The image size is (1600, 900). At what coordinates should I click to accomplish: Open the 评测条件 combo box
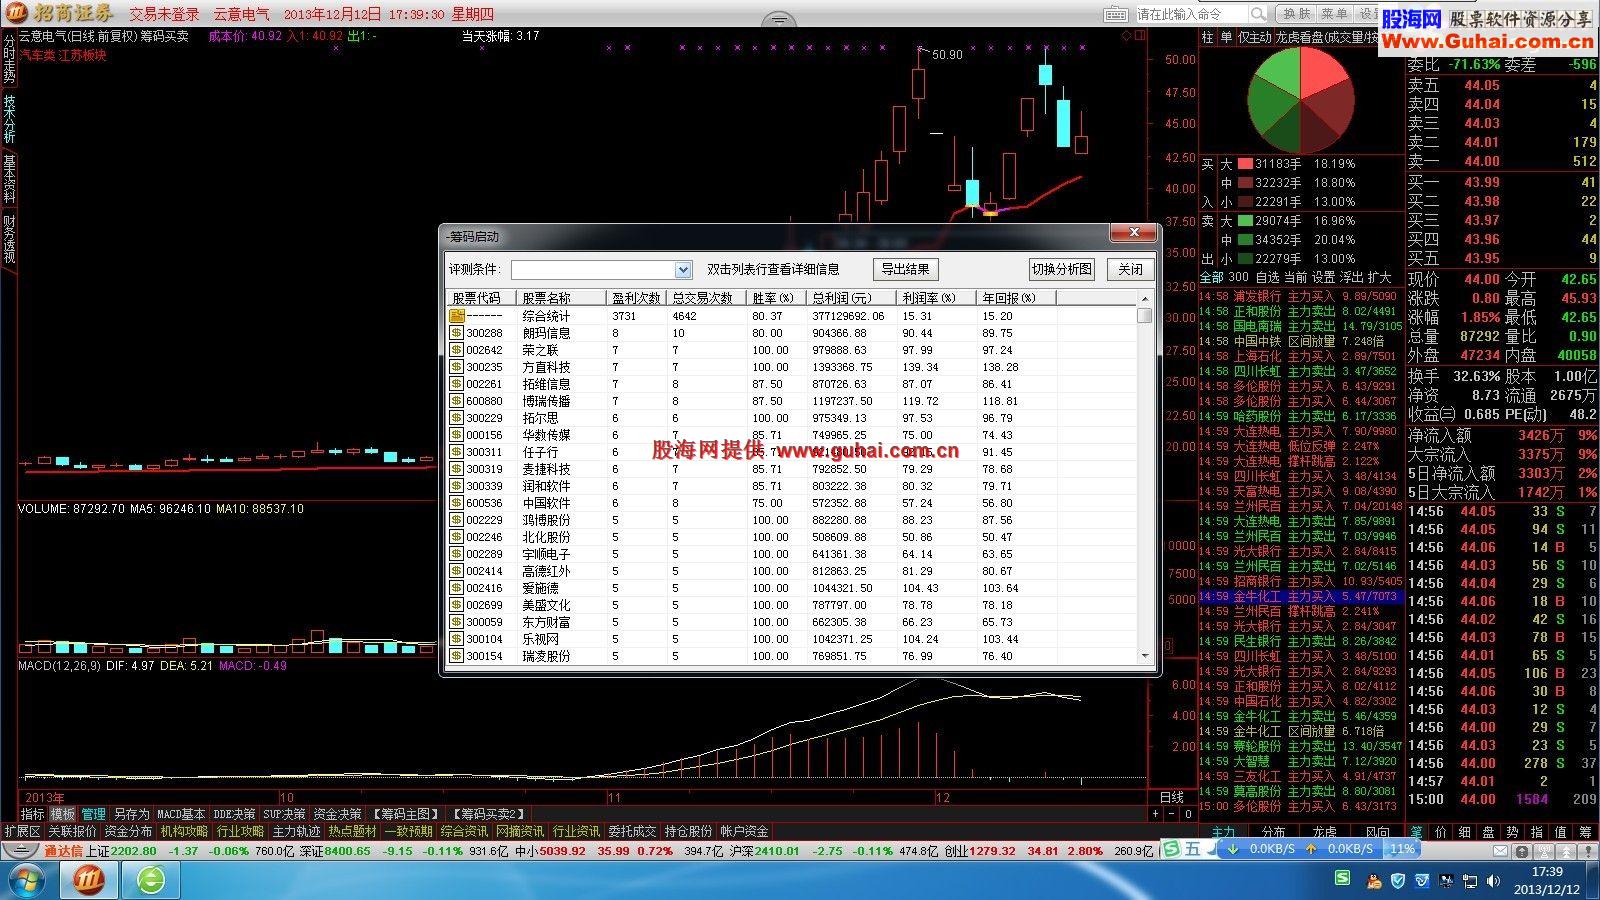[x=601, y=270]
